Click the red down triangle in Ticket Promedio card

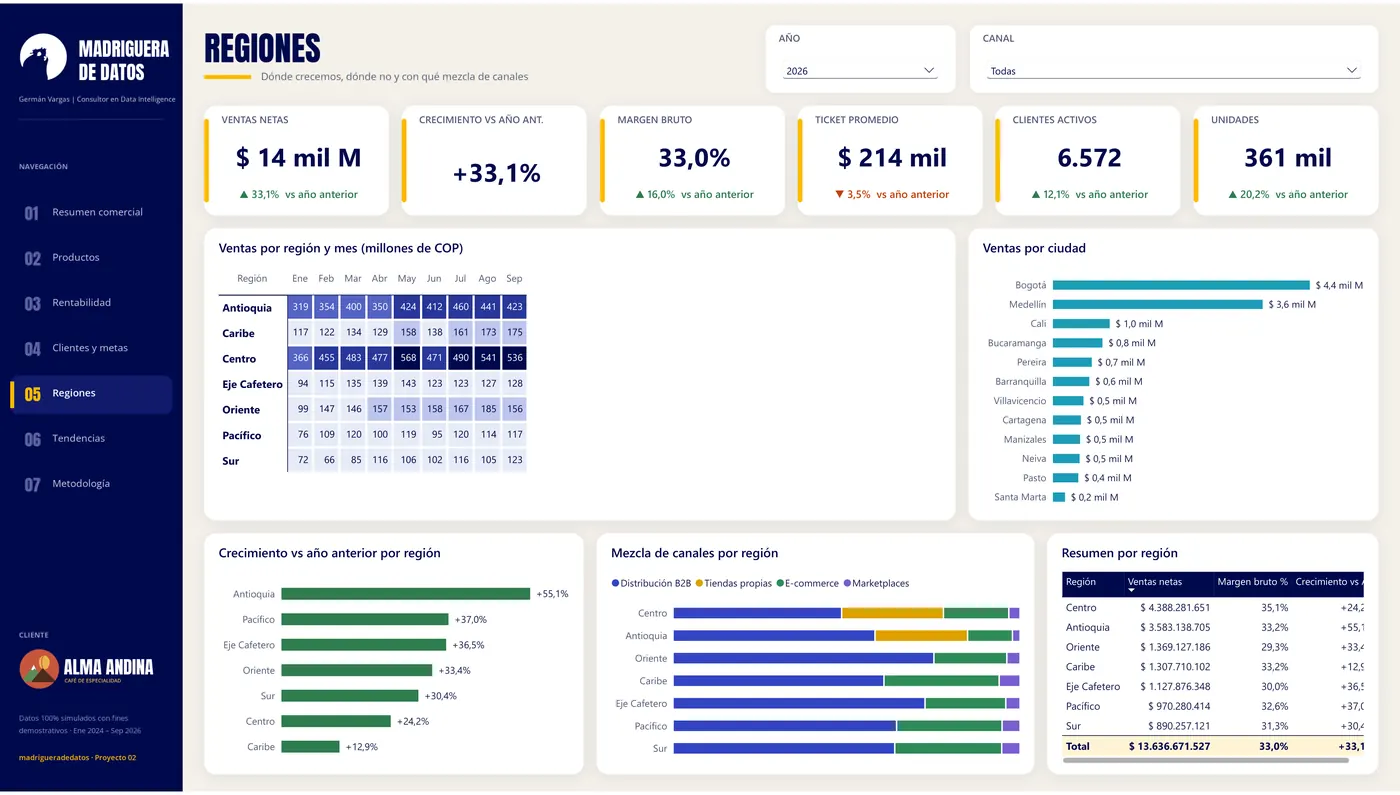[x=839, y=194]
